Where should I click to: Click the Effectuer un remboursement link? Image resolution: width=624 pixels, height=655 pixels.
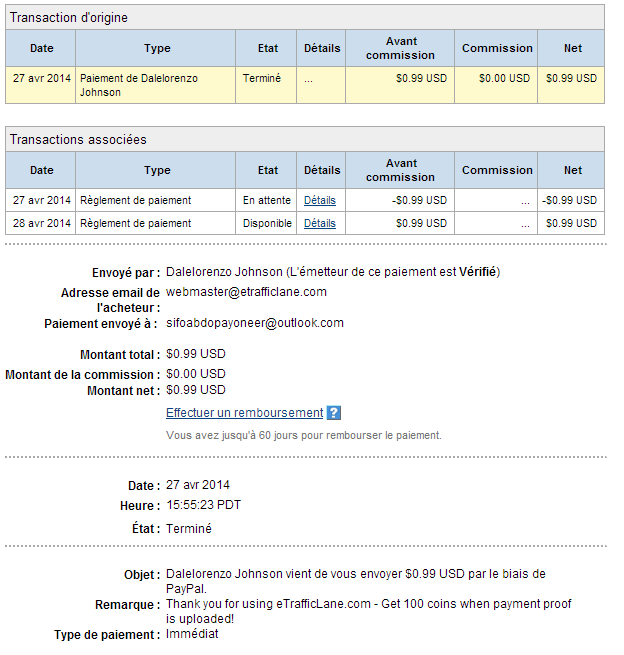pos(244,413)
